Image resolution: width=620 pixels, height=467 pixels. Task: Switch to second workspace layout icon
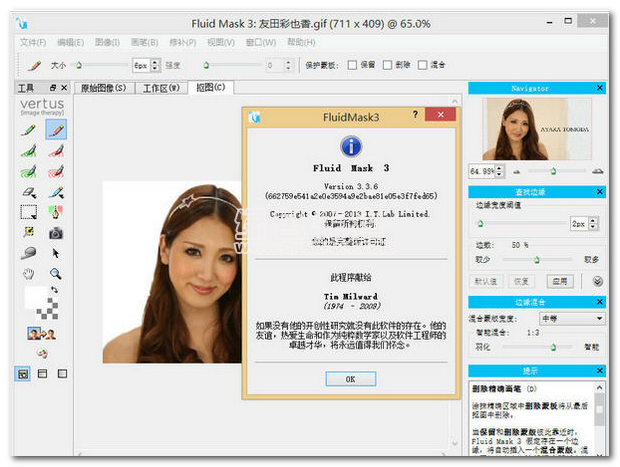[42, 374]
